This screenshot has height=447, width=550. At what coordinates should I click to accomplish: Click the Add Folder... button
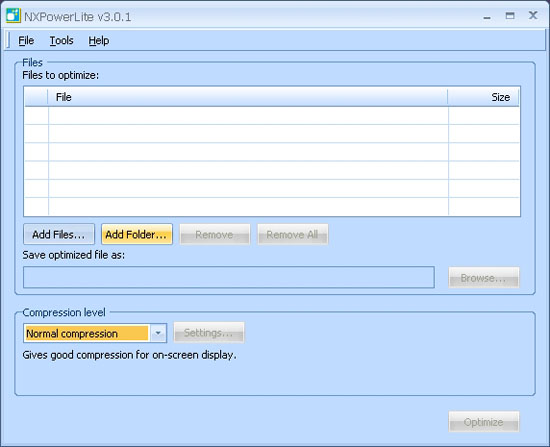coord(137,234)
